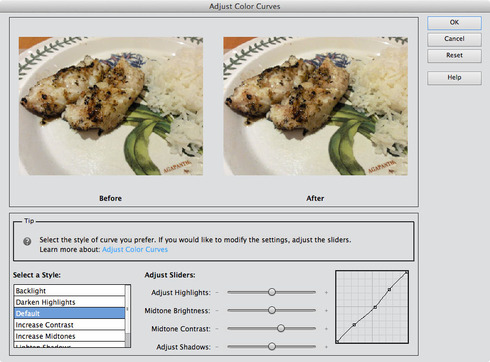Open Help for color curves

(x=454, y=78)
